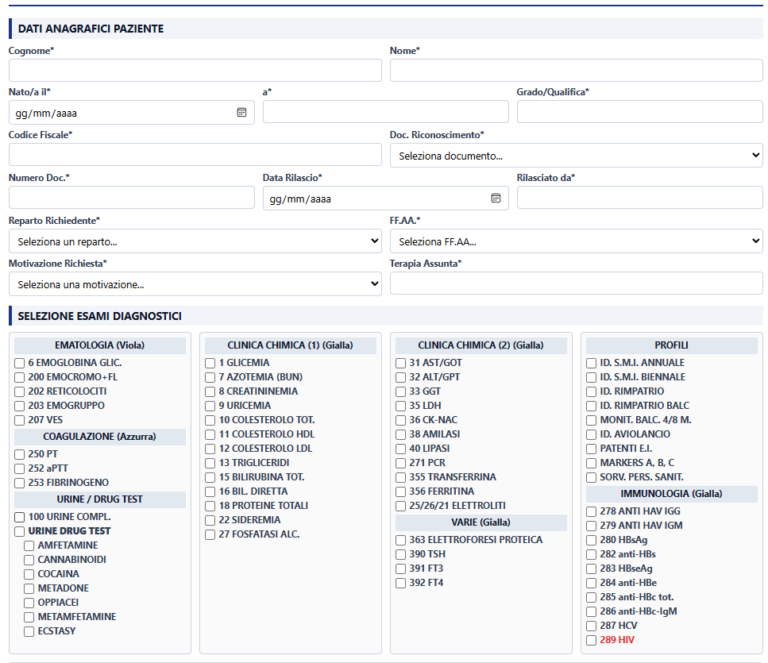Open the Reparto Richiedente dropdown
Viewport: 768px width, 663px height.
(195, 241)
